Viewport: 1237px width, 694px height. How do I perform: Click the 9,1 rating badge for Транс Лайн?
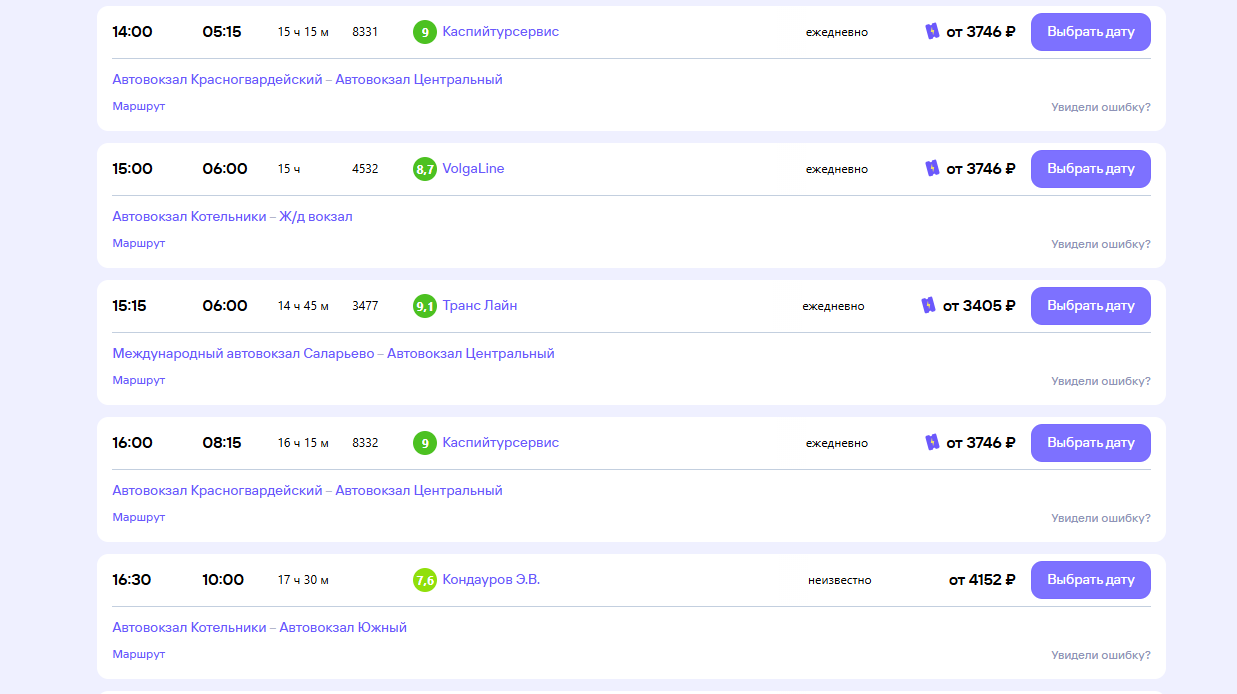425,306
